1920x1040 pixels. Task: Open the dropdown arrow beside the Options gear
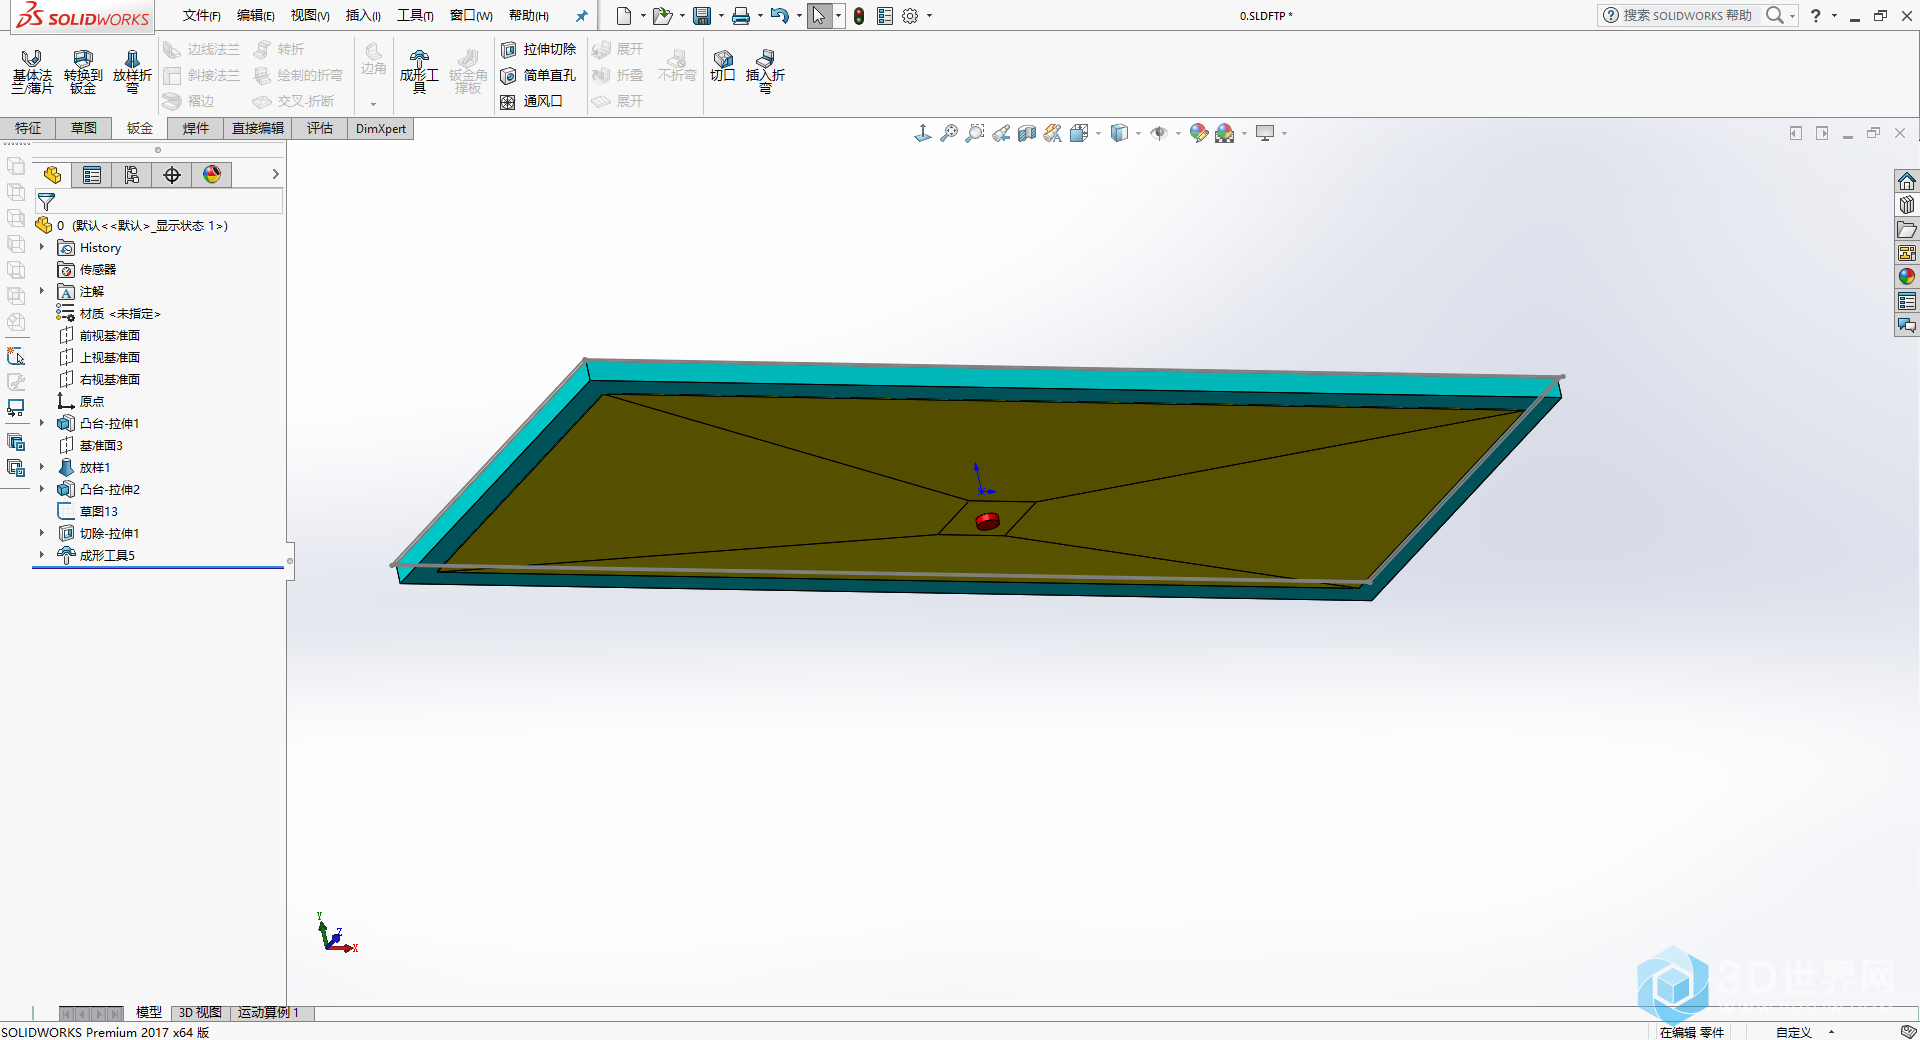point(929,16)
